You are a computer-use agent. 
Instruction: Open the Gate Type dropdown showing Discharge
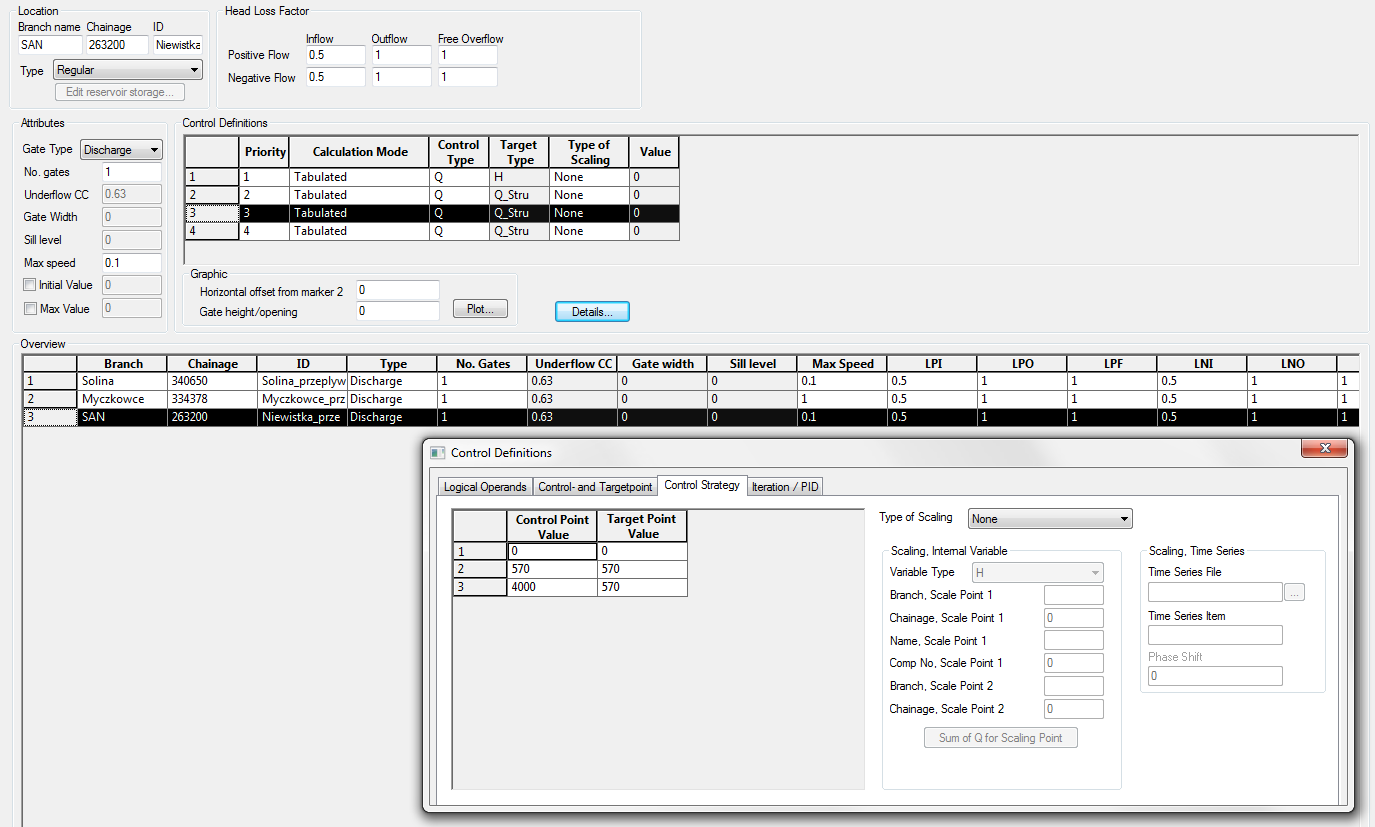pos(121,149)
